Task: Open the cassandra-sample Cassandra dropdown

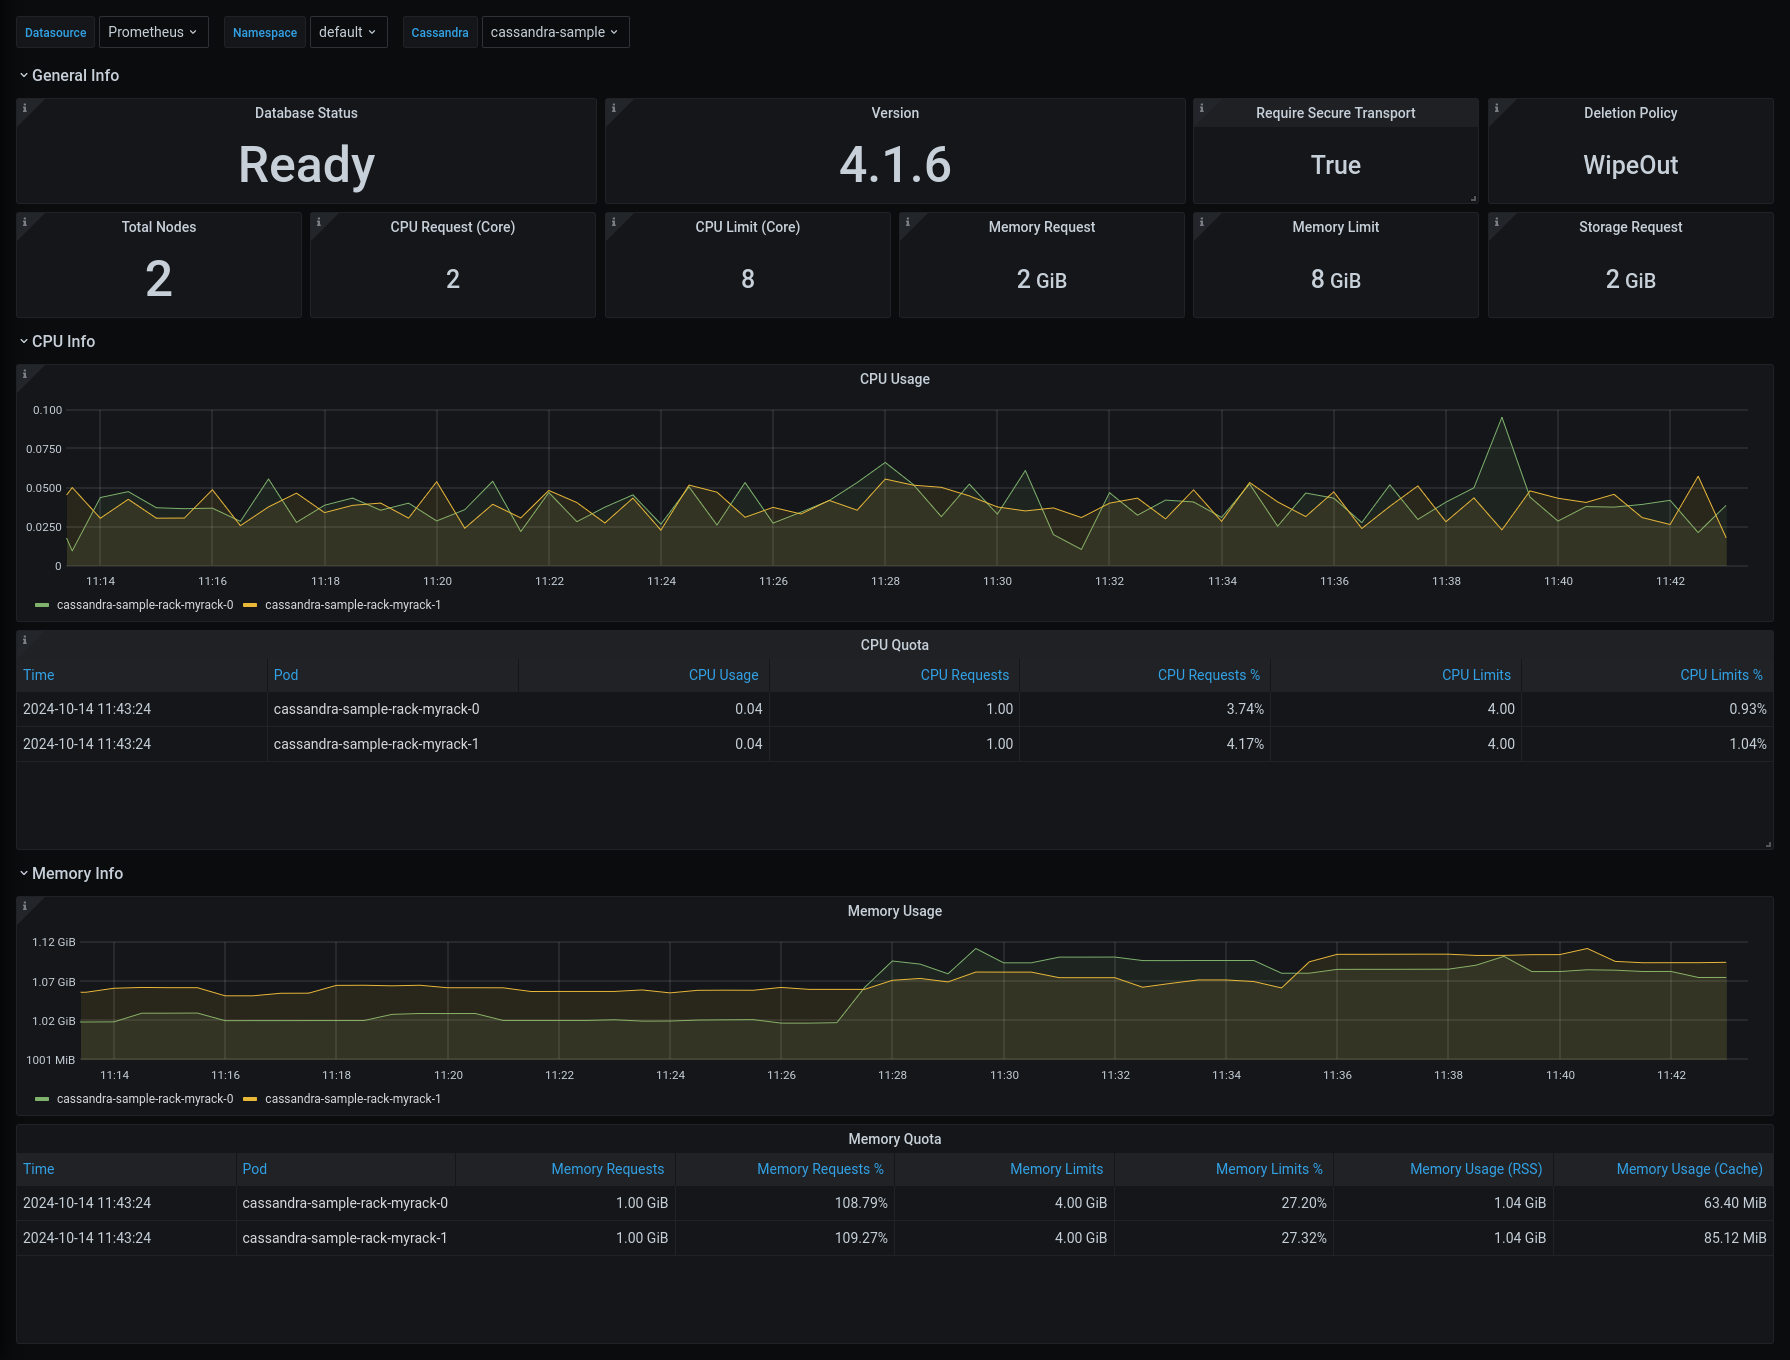Action: (x=554, y=31)
